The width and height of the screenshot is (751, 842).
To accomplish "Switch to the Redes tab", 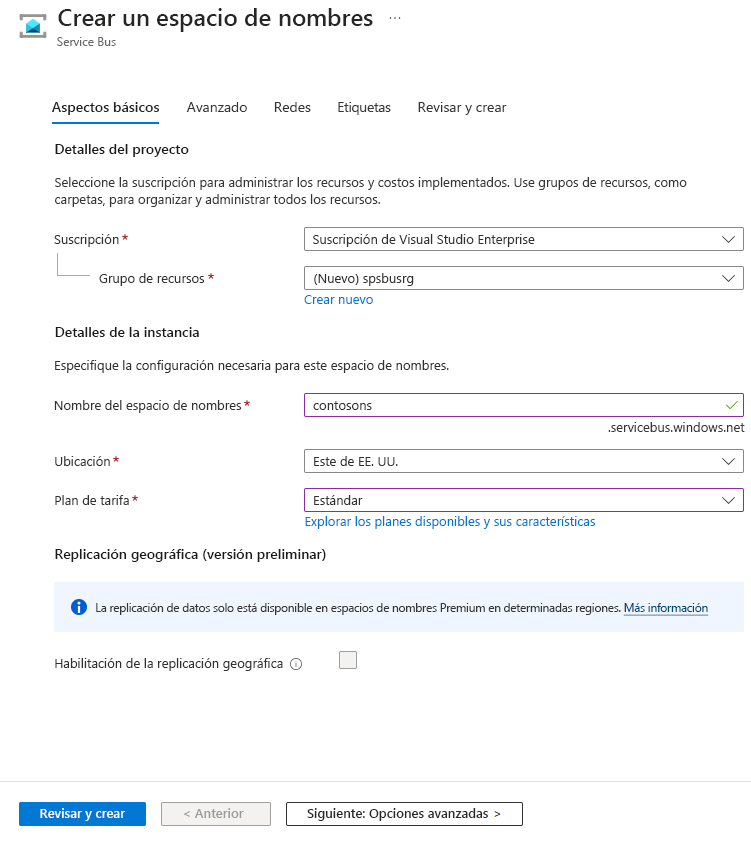I will (x=292, y=107).
